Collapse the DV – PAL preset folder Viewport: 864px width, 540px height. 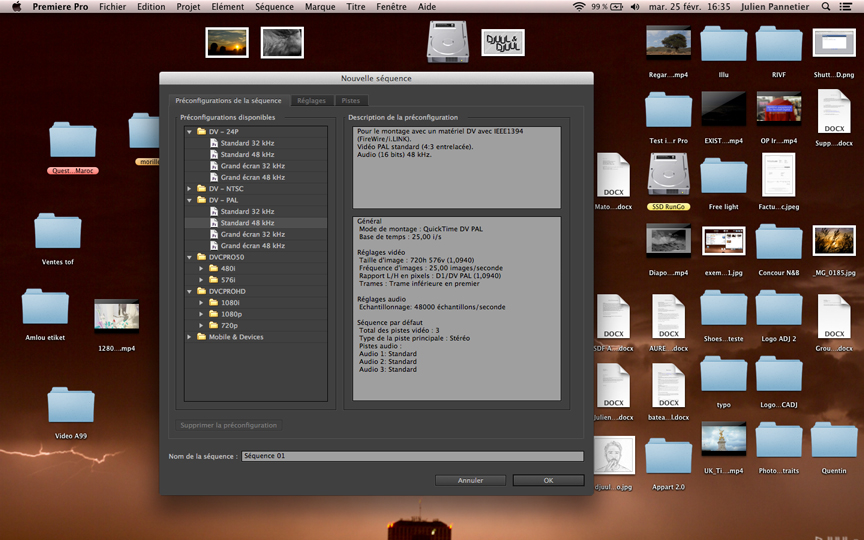[190, 200]
